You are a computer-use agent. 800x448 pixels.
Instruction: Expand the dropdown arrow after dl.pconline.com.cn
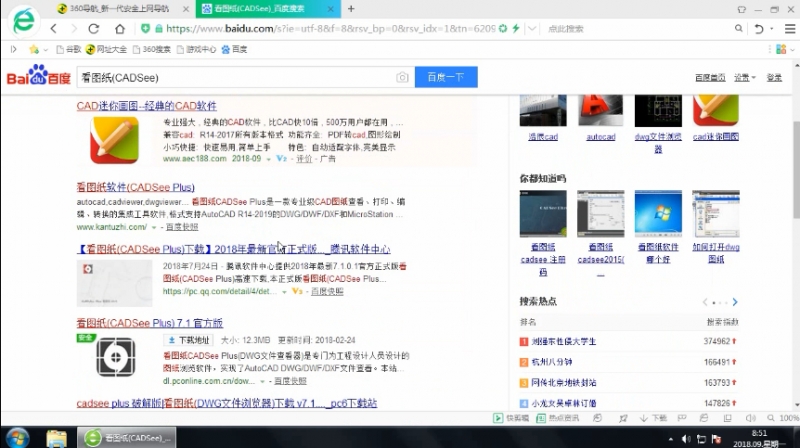pyautogui.click(x=262, y=381)
